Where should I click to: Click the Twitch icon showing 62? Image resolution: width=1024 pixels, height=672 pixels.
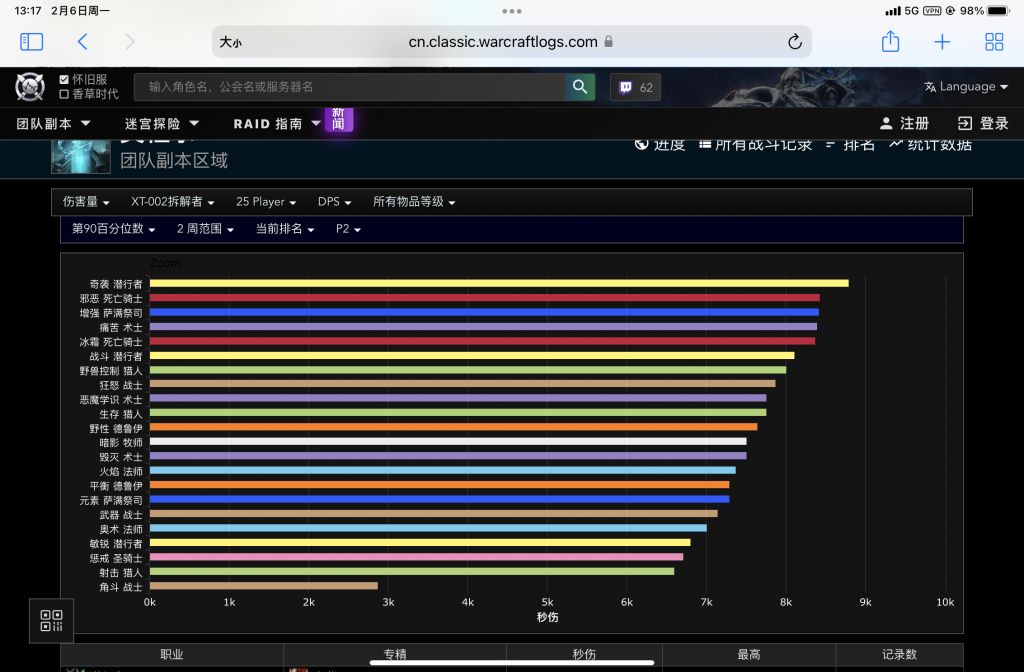(x=634, y=87)
